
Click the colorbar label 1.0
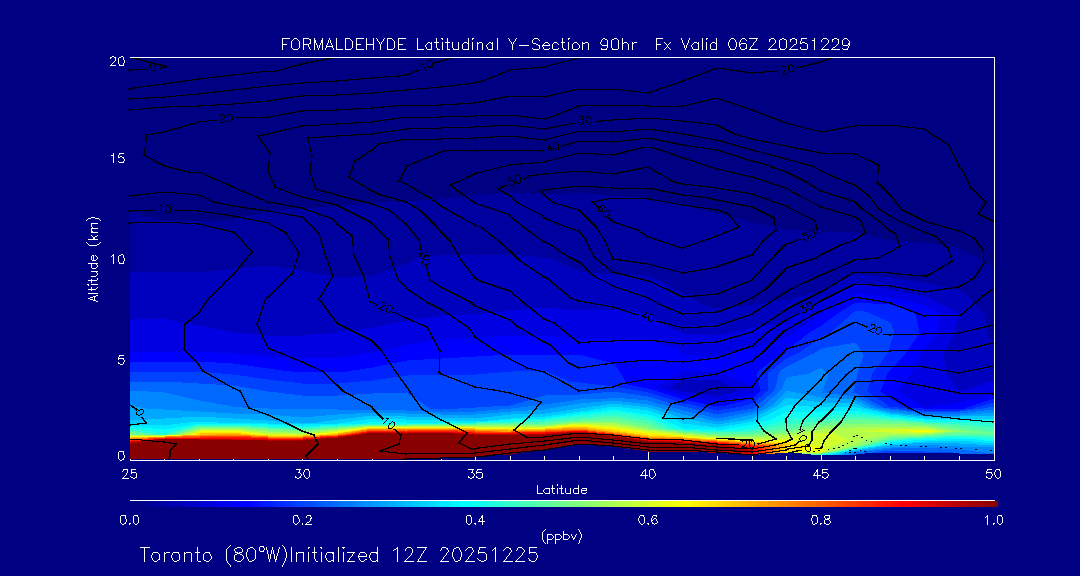click(994, 520)
